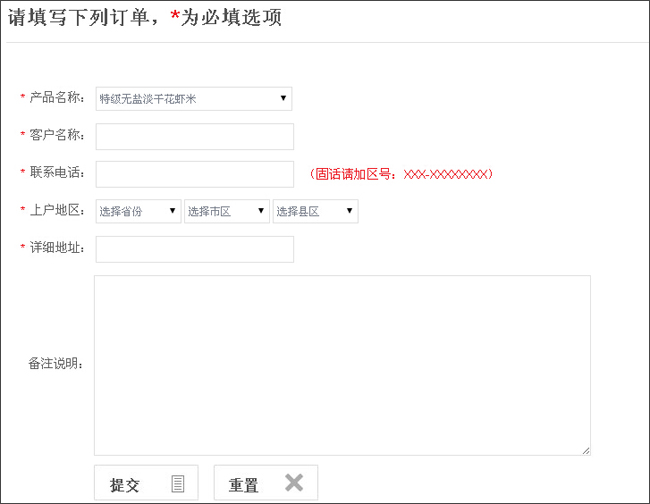Screen dimensions: 650x504
Task: Click into the 联系电话 phone field
Action: tap(194, 174)
